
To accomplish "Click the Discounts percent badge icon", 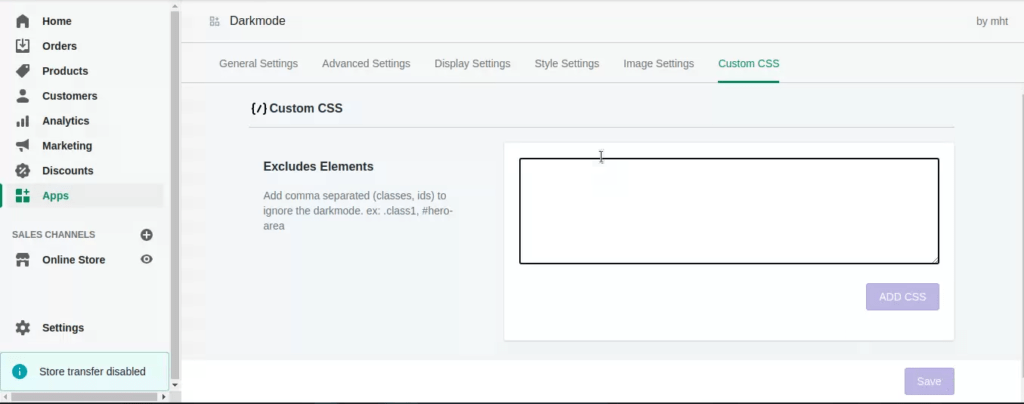I will point(23,170).
